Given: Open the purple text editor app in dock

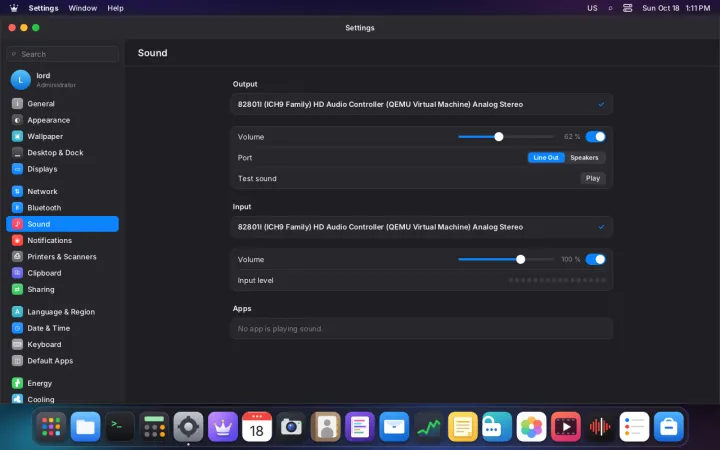Looking at the screenshot, I should 360,427.
